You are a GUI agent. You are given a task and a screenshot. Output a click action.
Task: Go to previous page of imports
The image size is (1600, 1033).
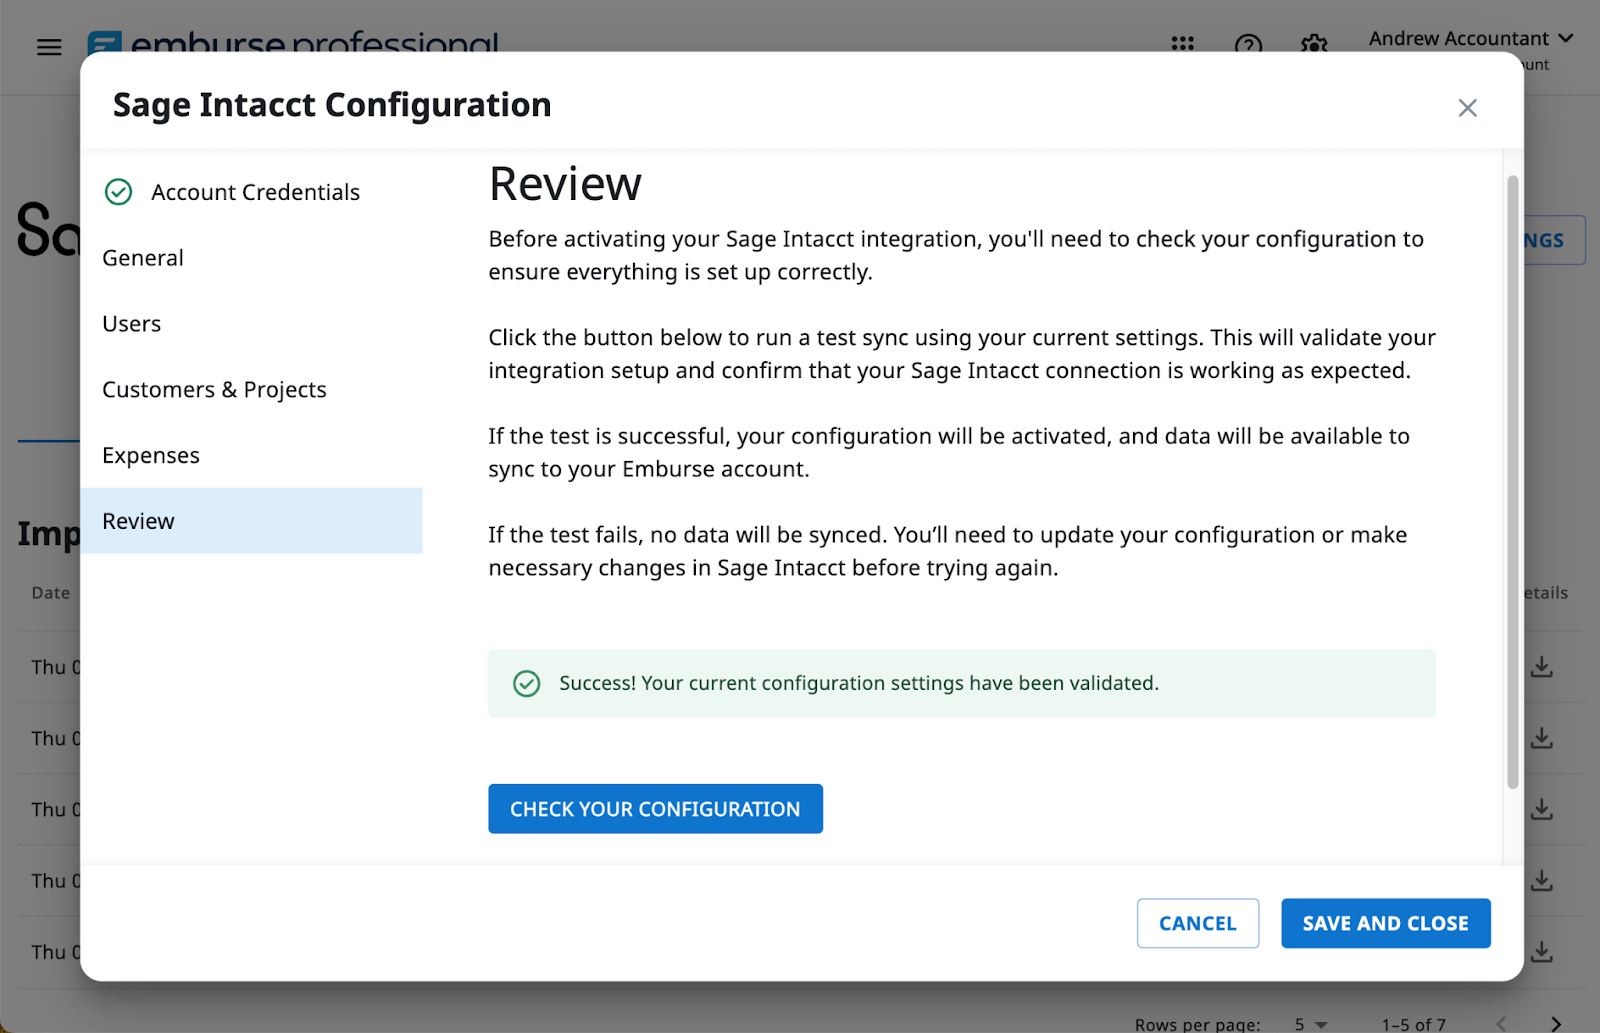click(x=1501, y=1024)
